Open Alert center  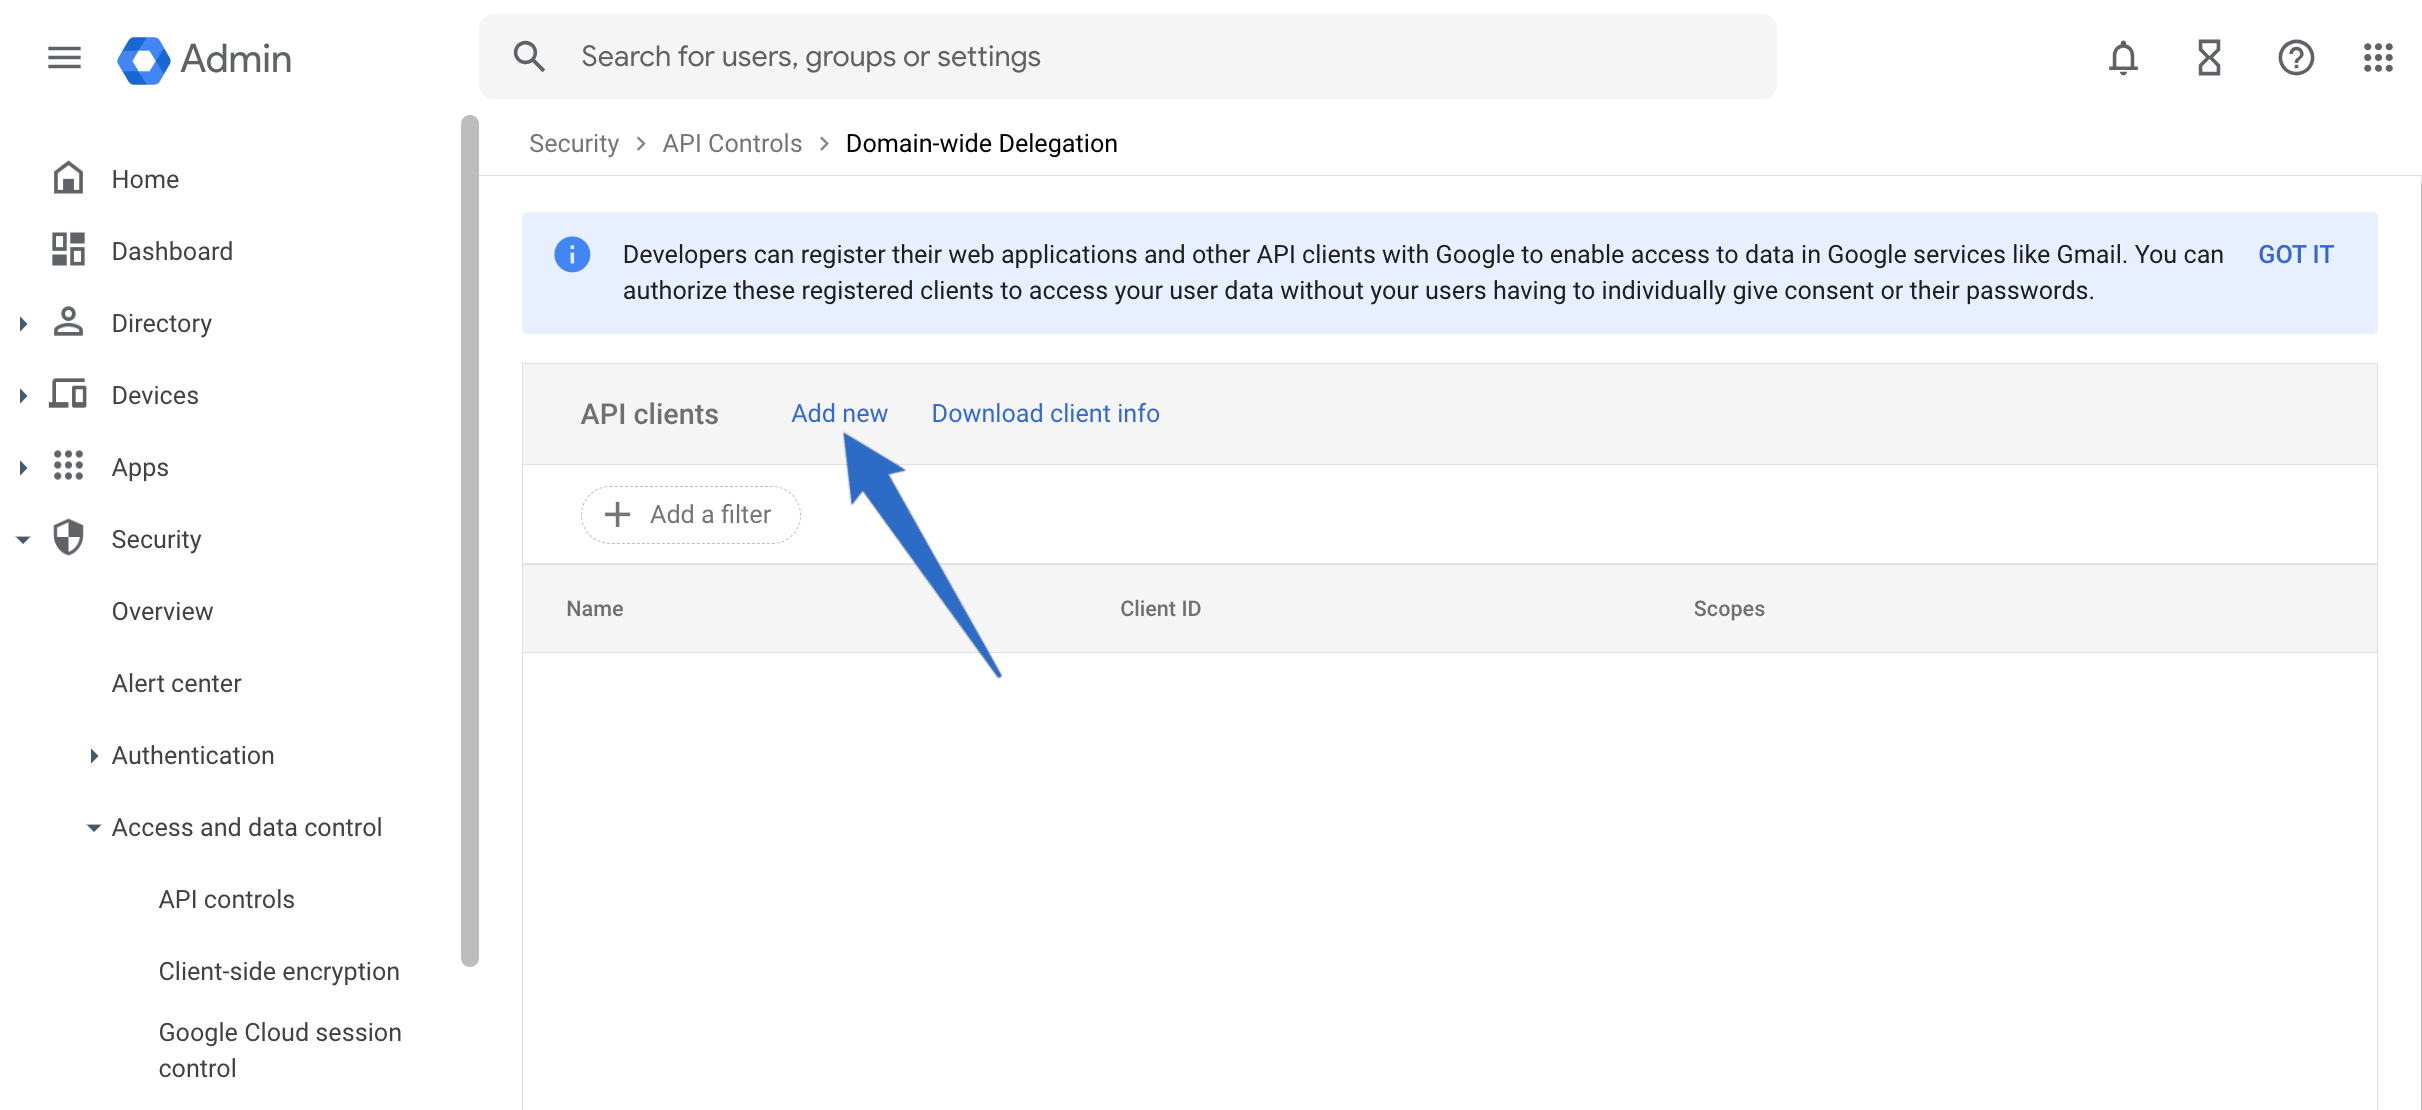pyautogui.click(x=176, y=683)
